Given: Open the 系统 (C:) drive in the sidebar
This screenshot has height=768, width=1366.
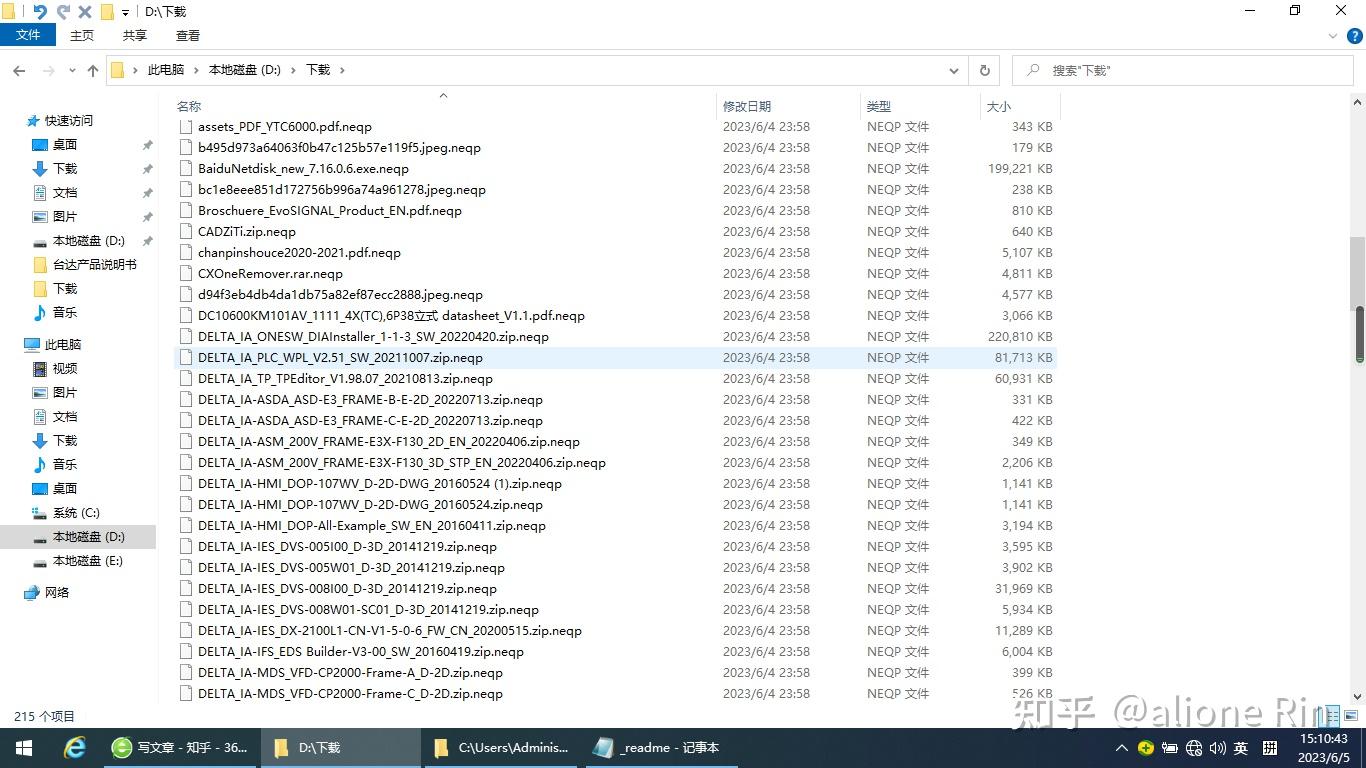Looking at the screenshot, I should [x=76, y=512].
